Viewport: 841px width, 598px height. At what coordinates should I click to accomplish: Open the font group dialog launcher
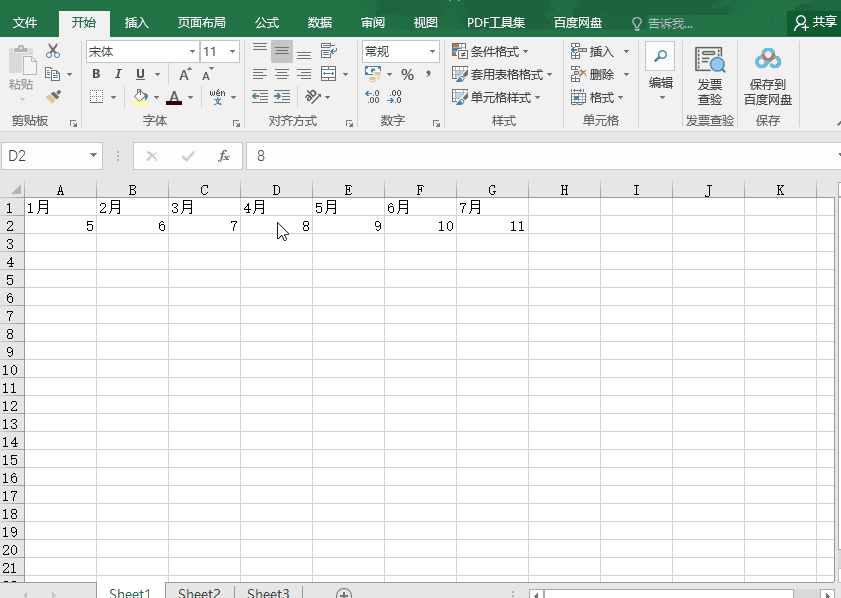coord(236,123)
